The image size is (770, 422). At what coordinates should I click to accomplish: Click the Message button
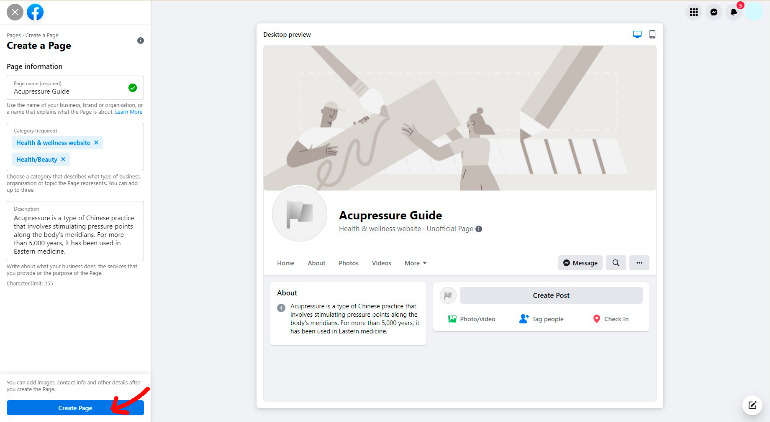[x=580, y=263]
